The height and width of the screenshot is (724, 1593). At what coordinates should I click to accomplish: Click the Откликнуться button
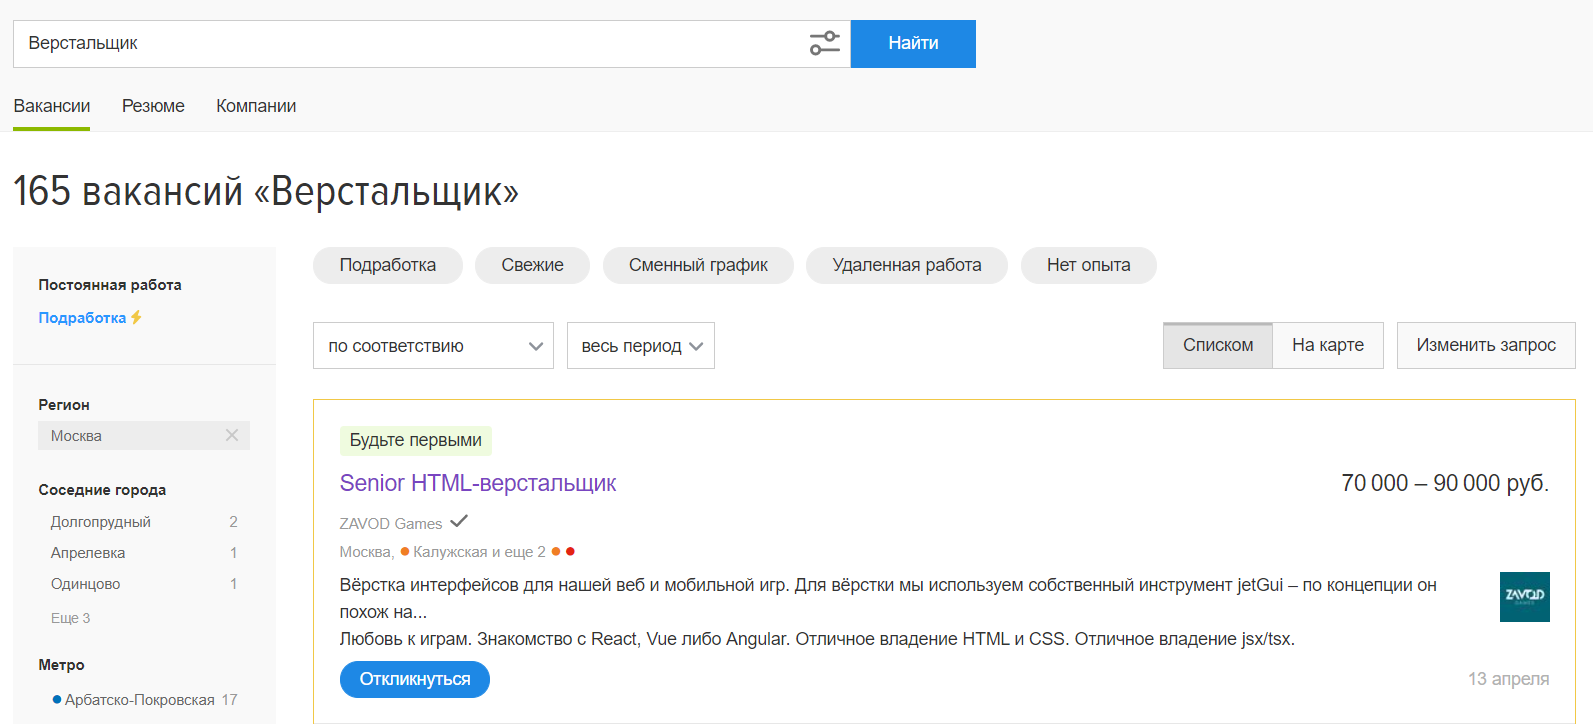point(415,679)
